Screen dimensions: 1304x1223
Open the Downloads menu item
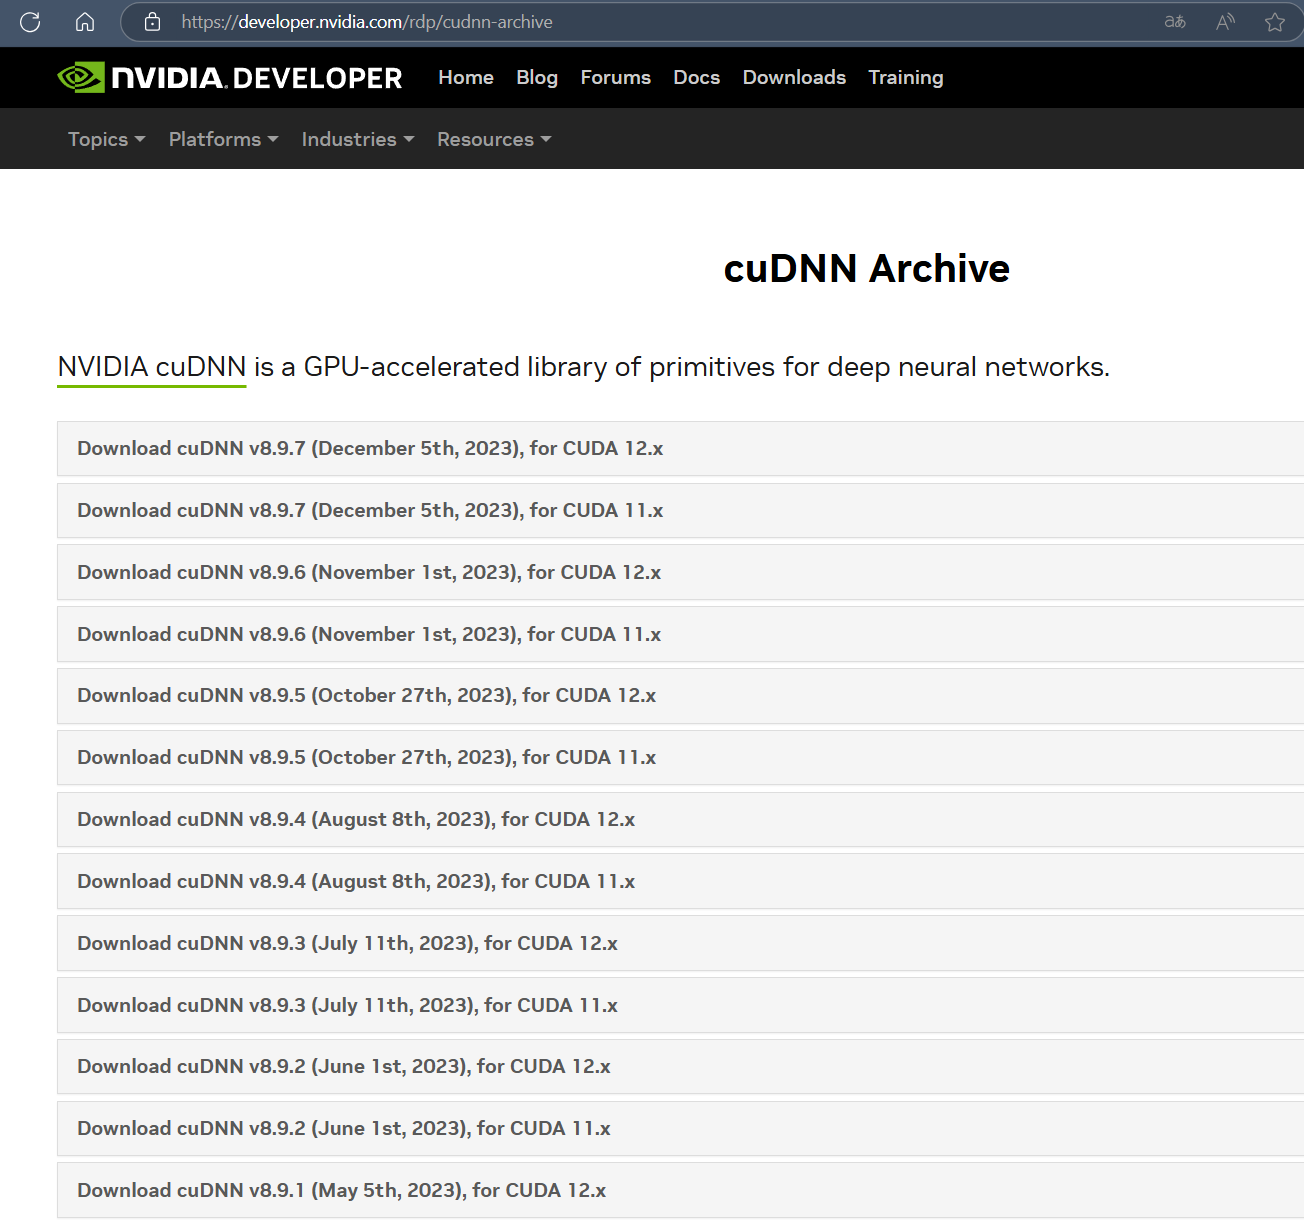[794, 77]
